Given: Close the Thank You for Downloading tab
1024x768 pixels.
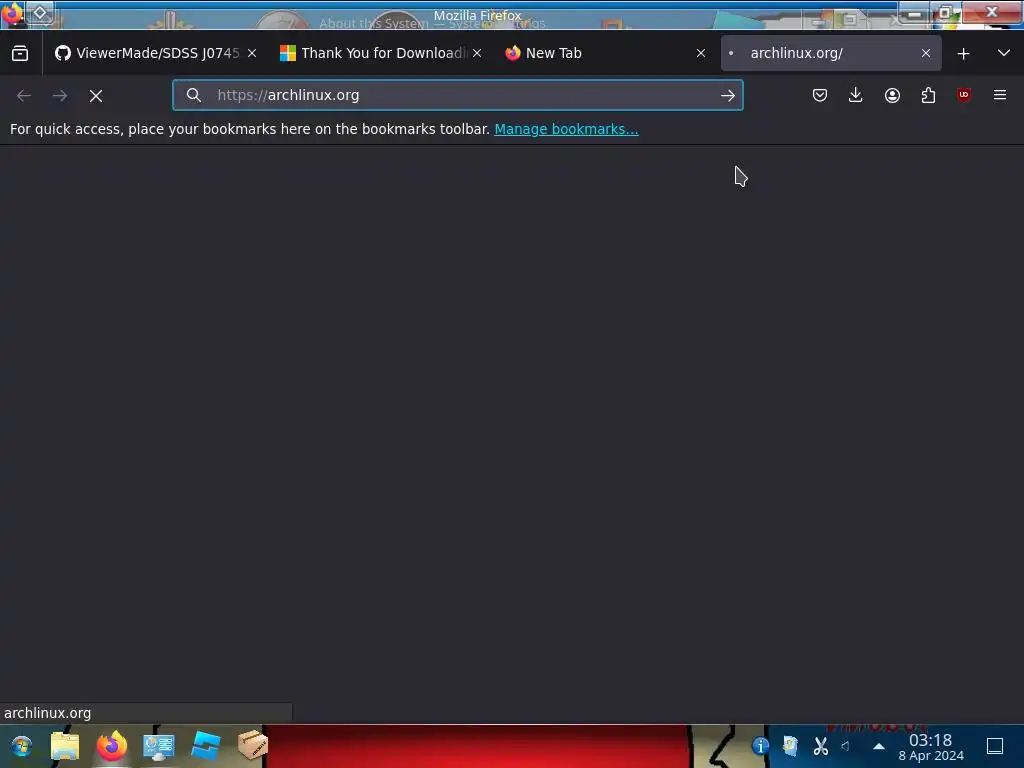Looking at the screenshot, I should [x=477, y=53].
